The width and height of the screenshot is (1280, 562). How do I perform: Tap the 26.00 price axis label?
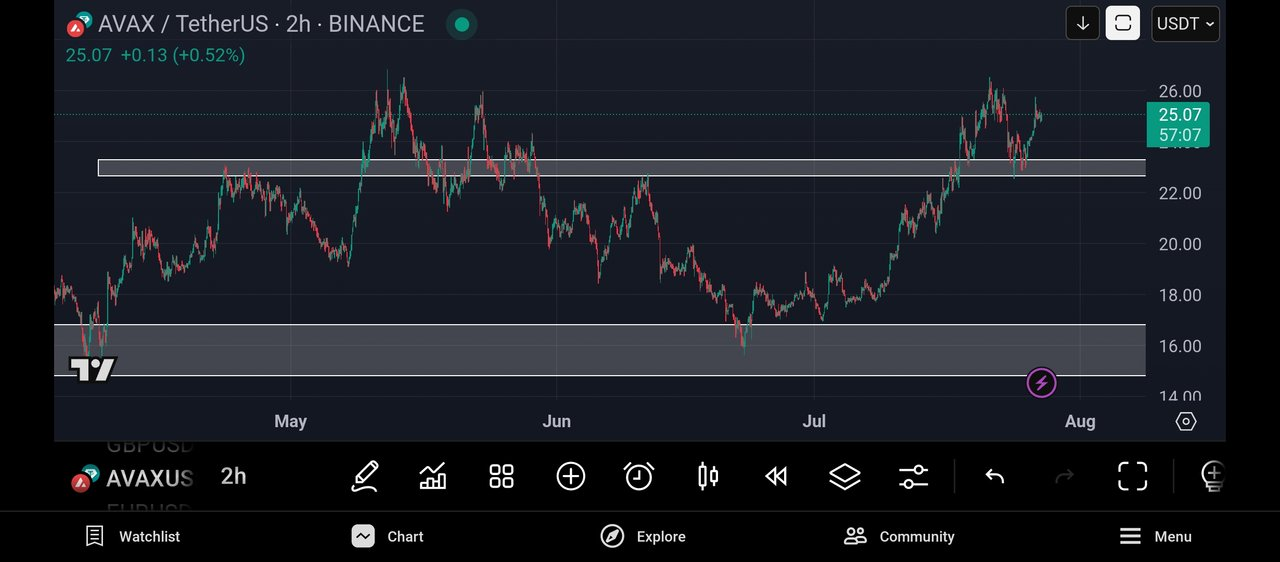pos(1180,91)
